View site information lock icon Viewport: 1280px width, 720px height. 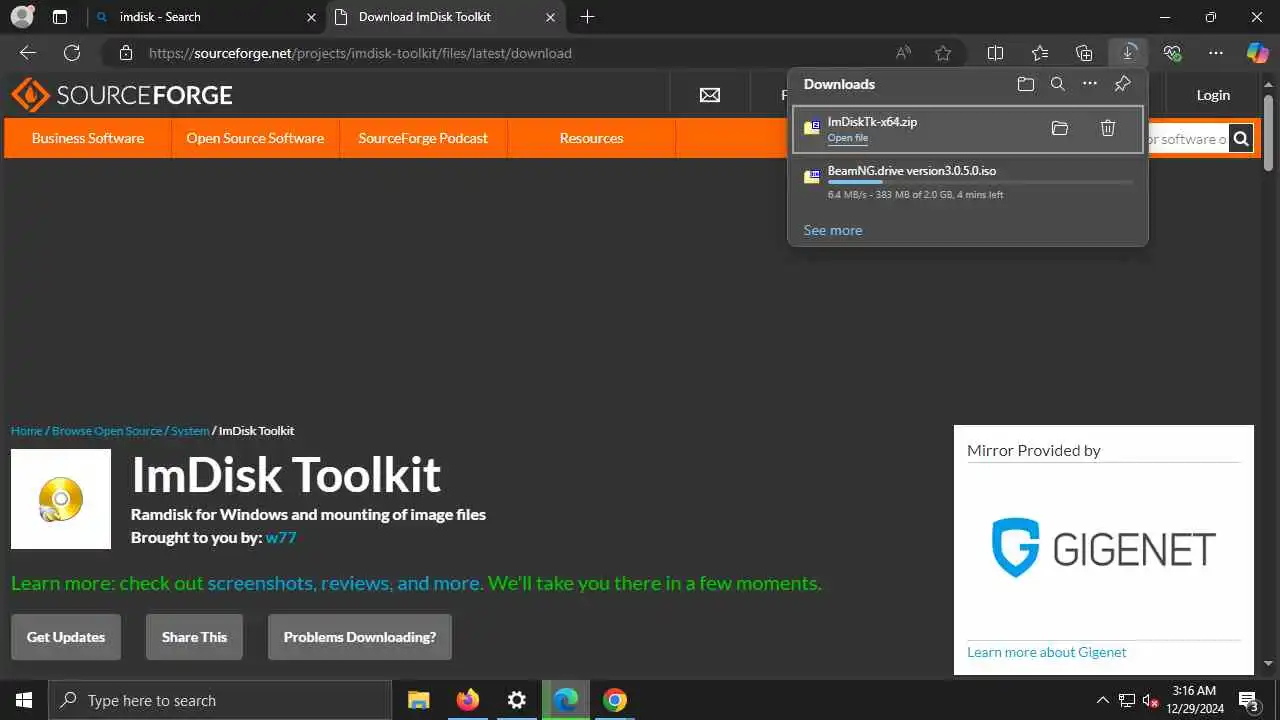(x=125, y=53)
